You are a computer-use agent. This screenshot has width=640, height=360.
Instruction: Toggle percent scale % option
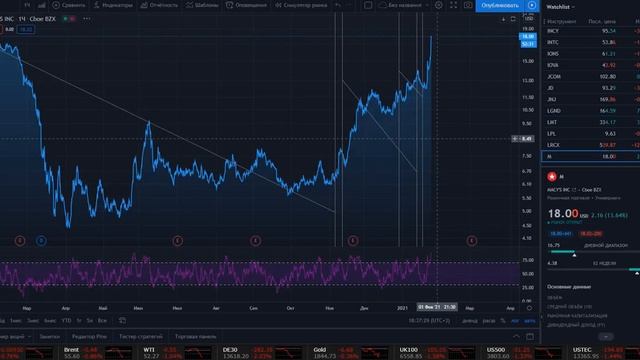point(503,321)
